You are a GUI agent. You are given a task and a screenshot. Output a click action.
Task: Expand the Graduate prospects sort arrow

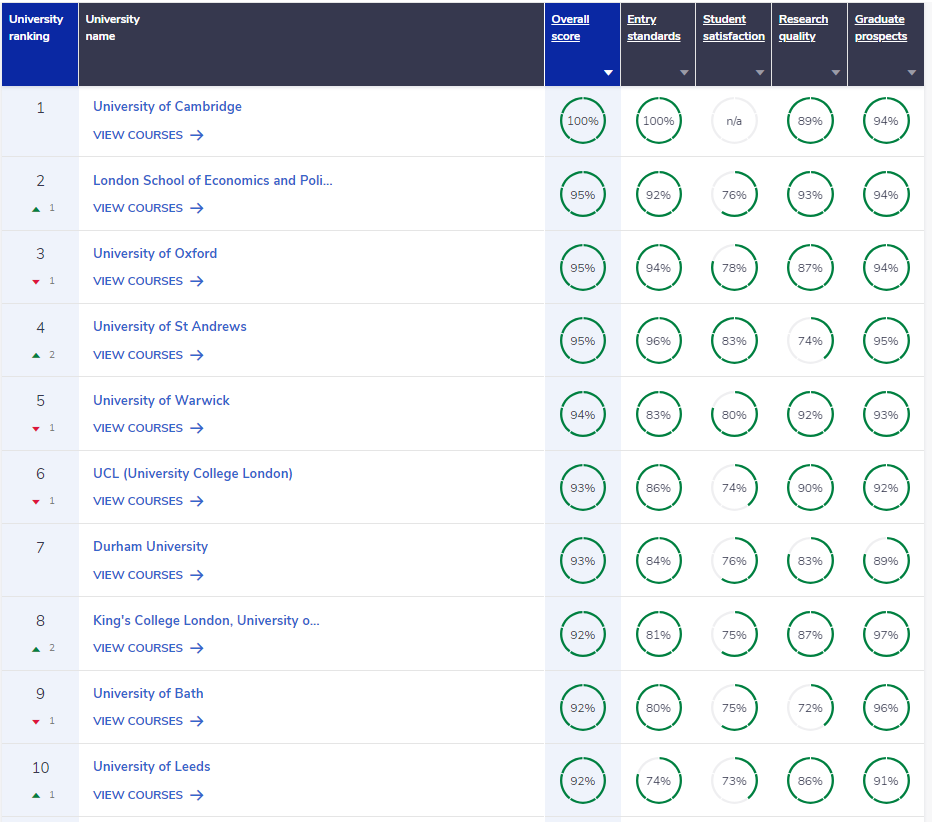(911, 73)
